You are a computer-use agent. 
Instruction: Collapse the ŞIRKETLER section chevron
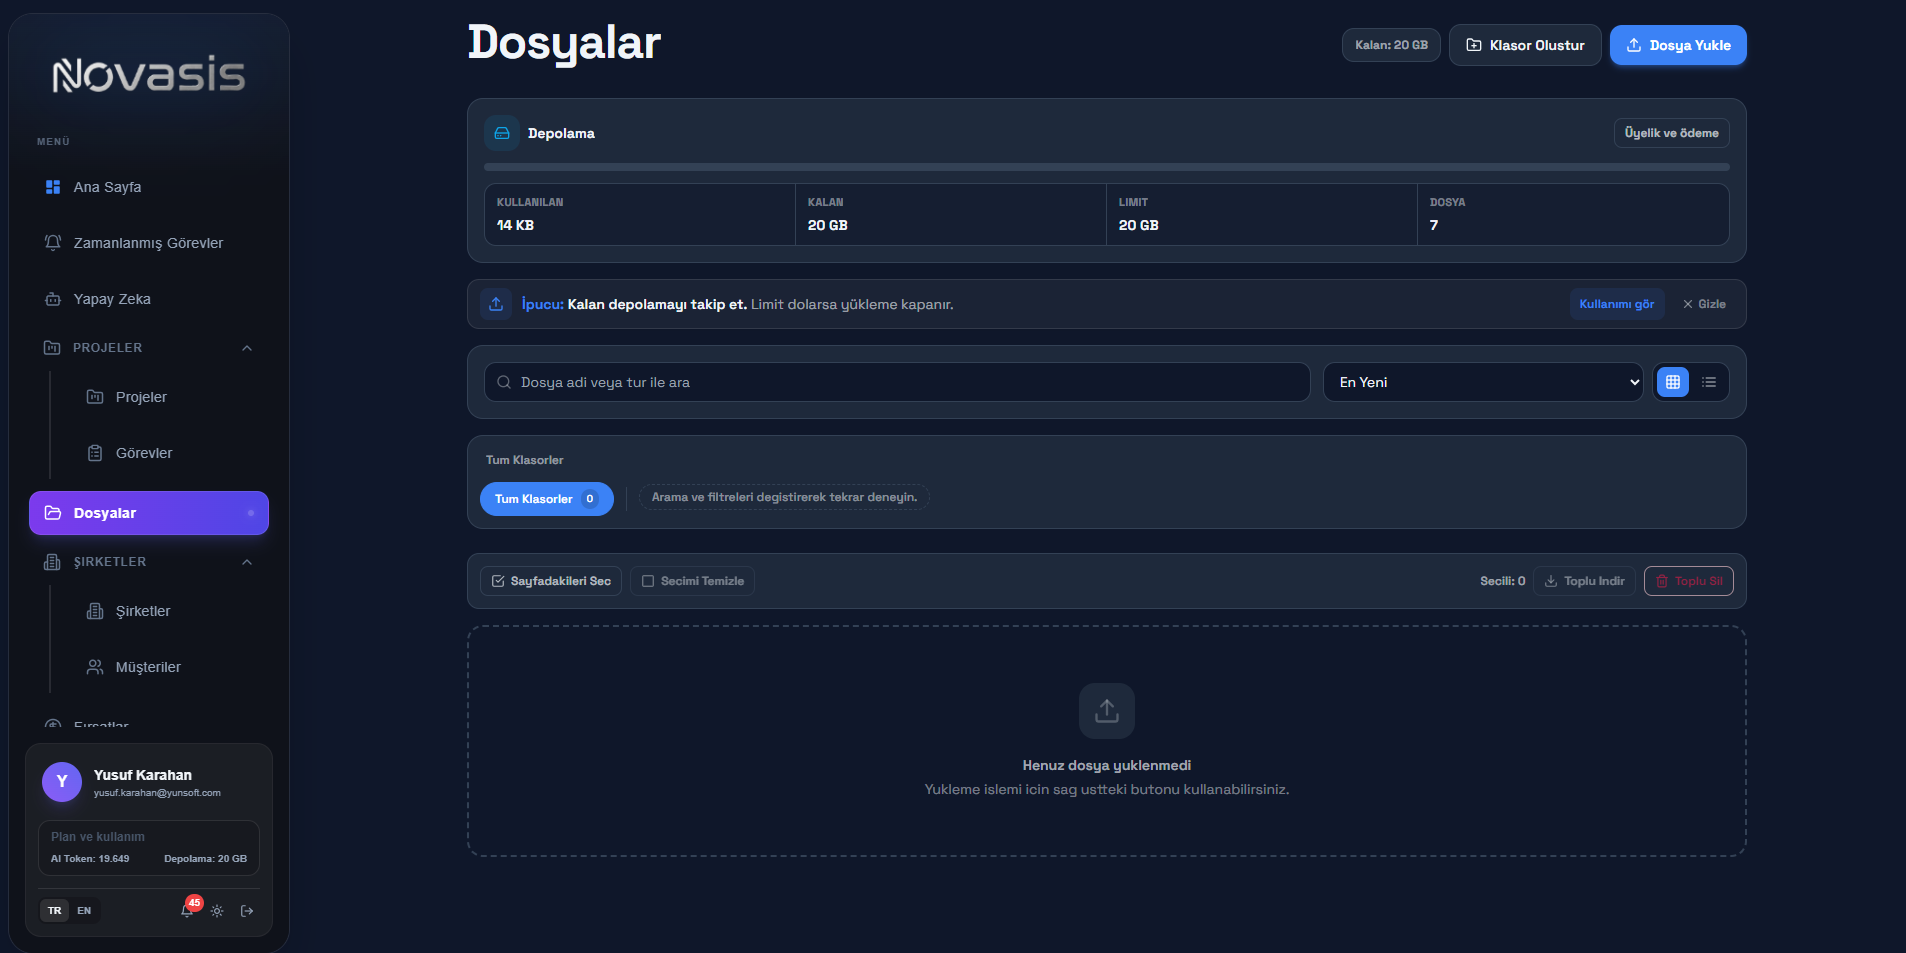(x=247, y=562)
